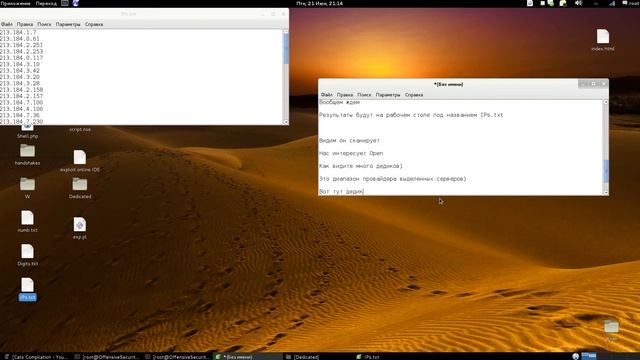
Task: Switch to Dedicated folder taskbar button
Action: [318, 357]
